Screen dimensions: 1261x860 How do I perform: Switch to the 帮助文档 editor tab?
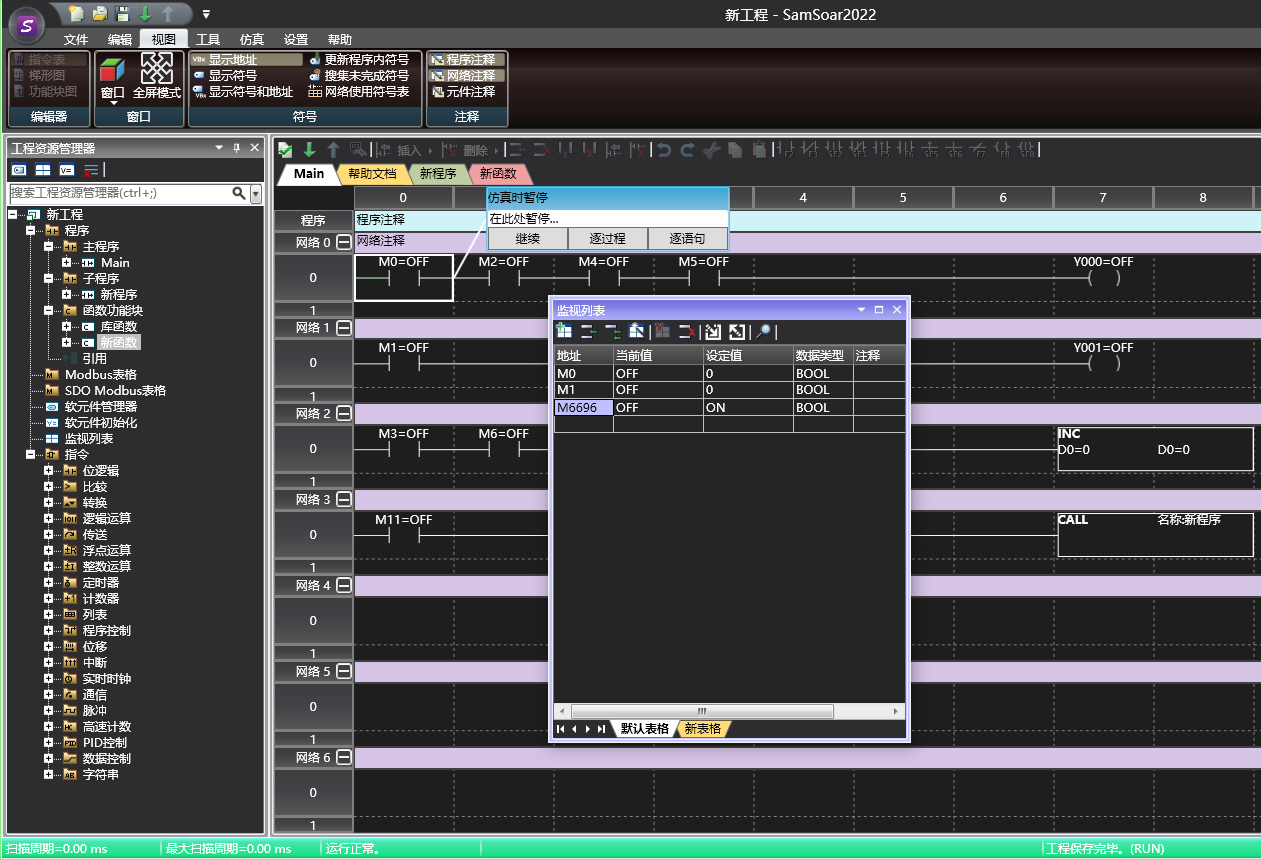(372, 174)
